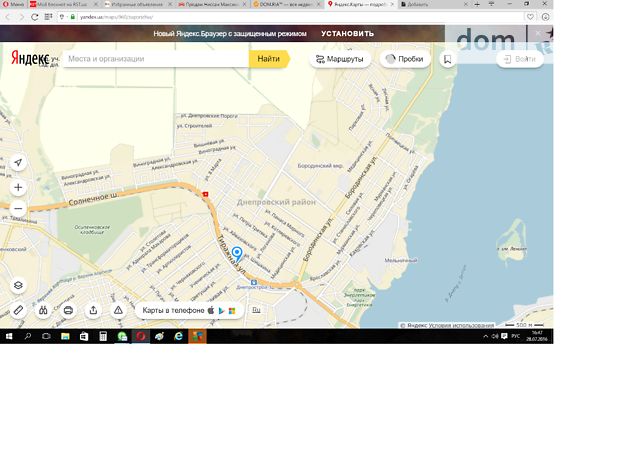
Task: Open Маршруты route planner
Action: 340,59
